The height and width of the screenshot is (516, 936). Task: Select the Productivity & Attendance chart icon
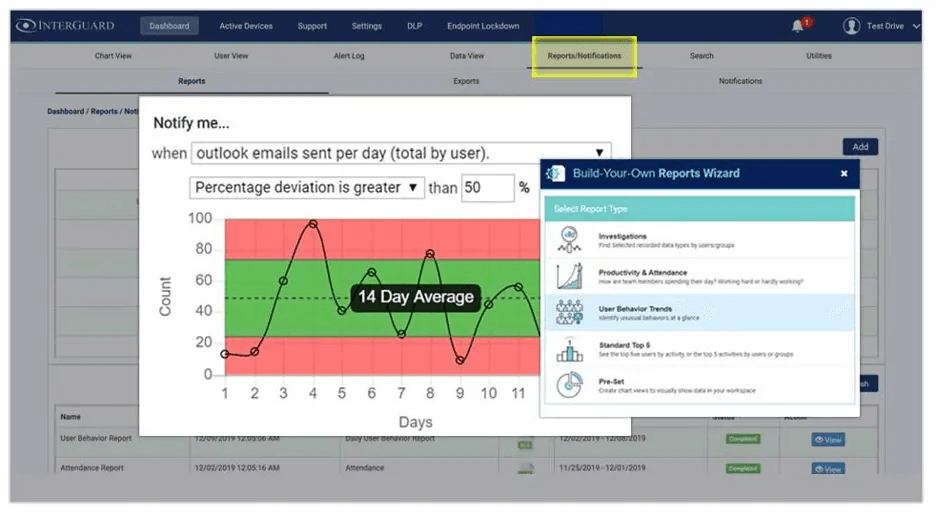pyautogui.click(x=569, y=276)
